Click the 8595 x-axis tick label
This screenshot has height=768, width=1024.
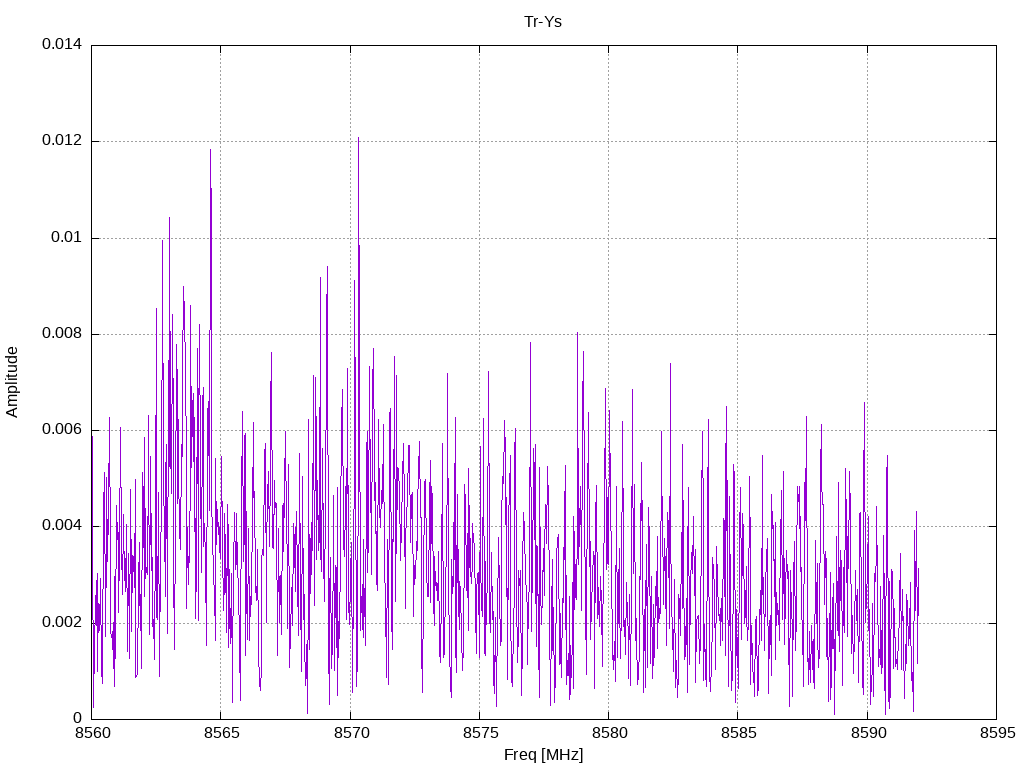(995, 733)
